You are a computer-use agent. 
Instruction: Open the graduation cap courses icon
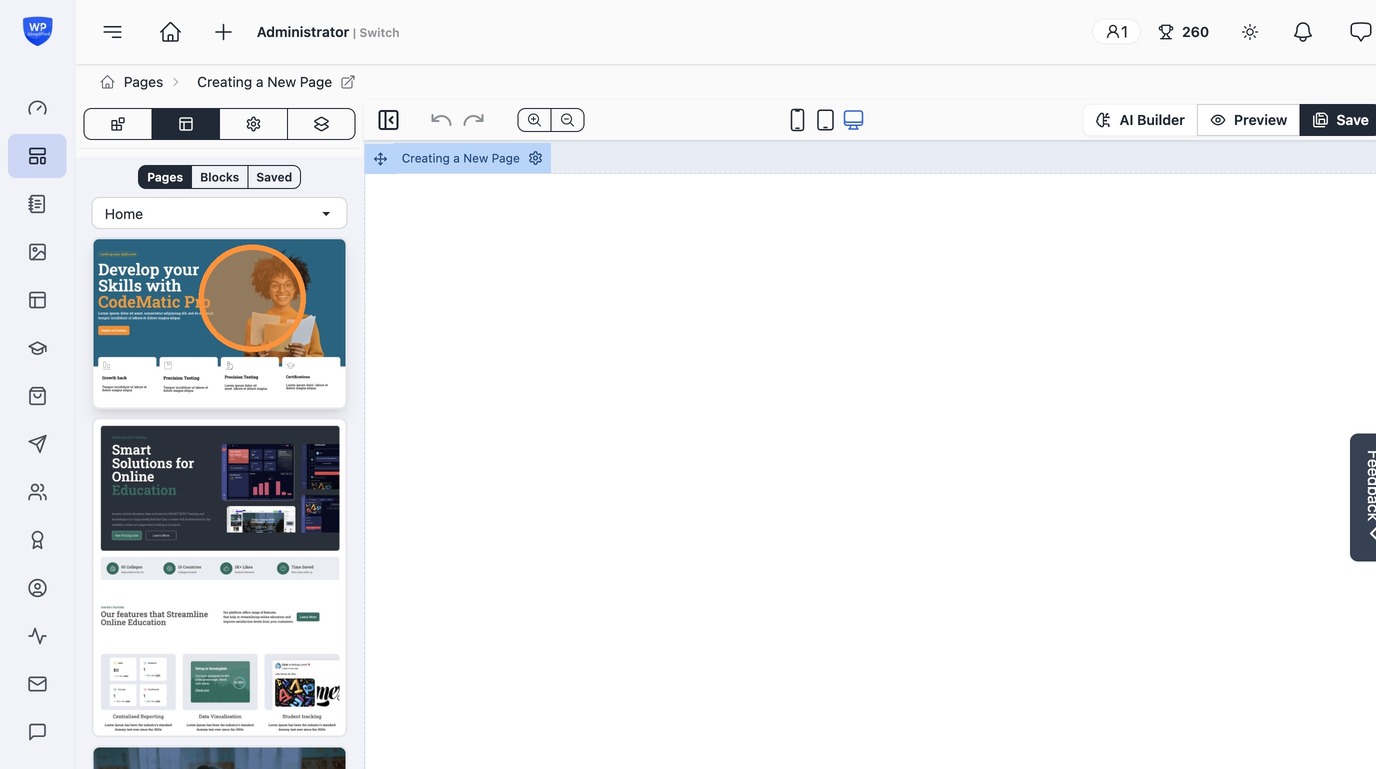click(37, 348)
